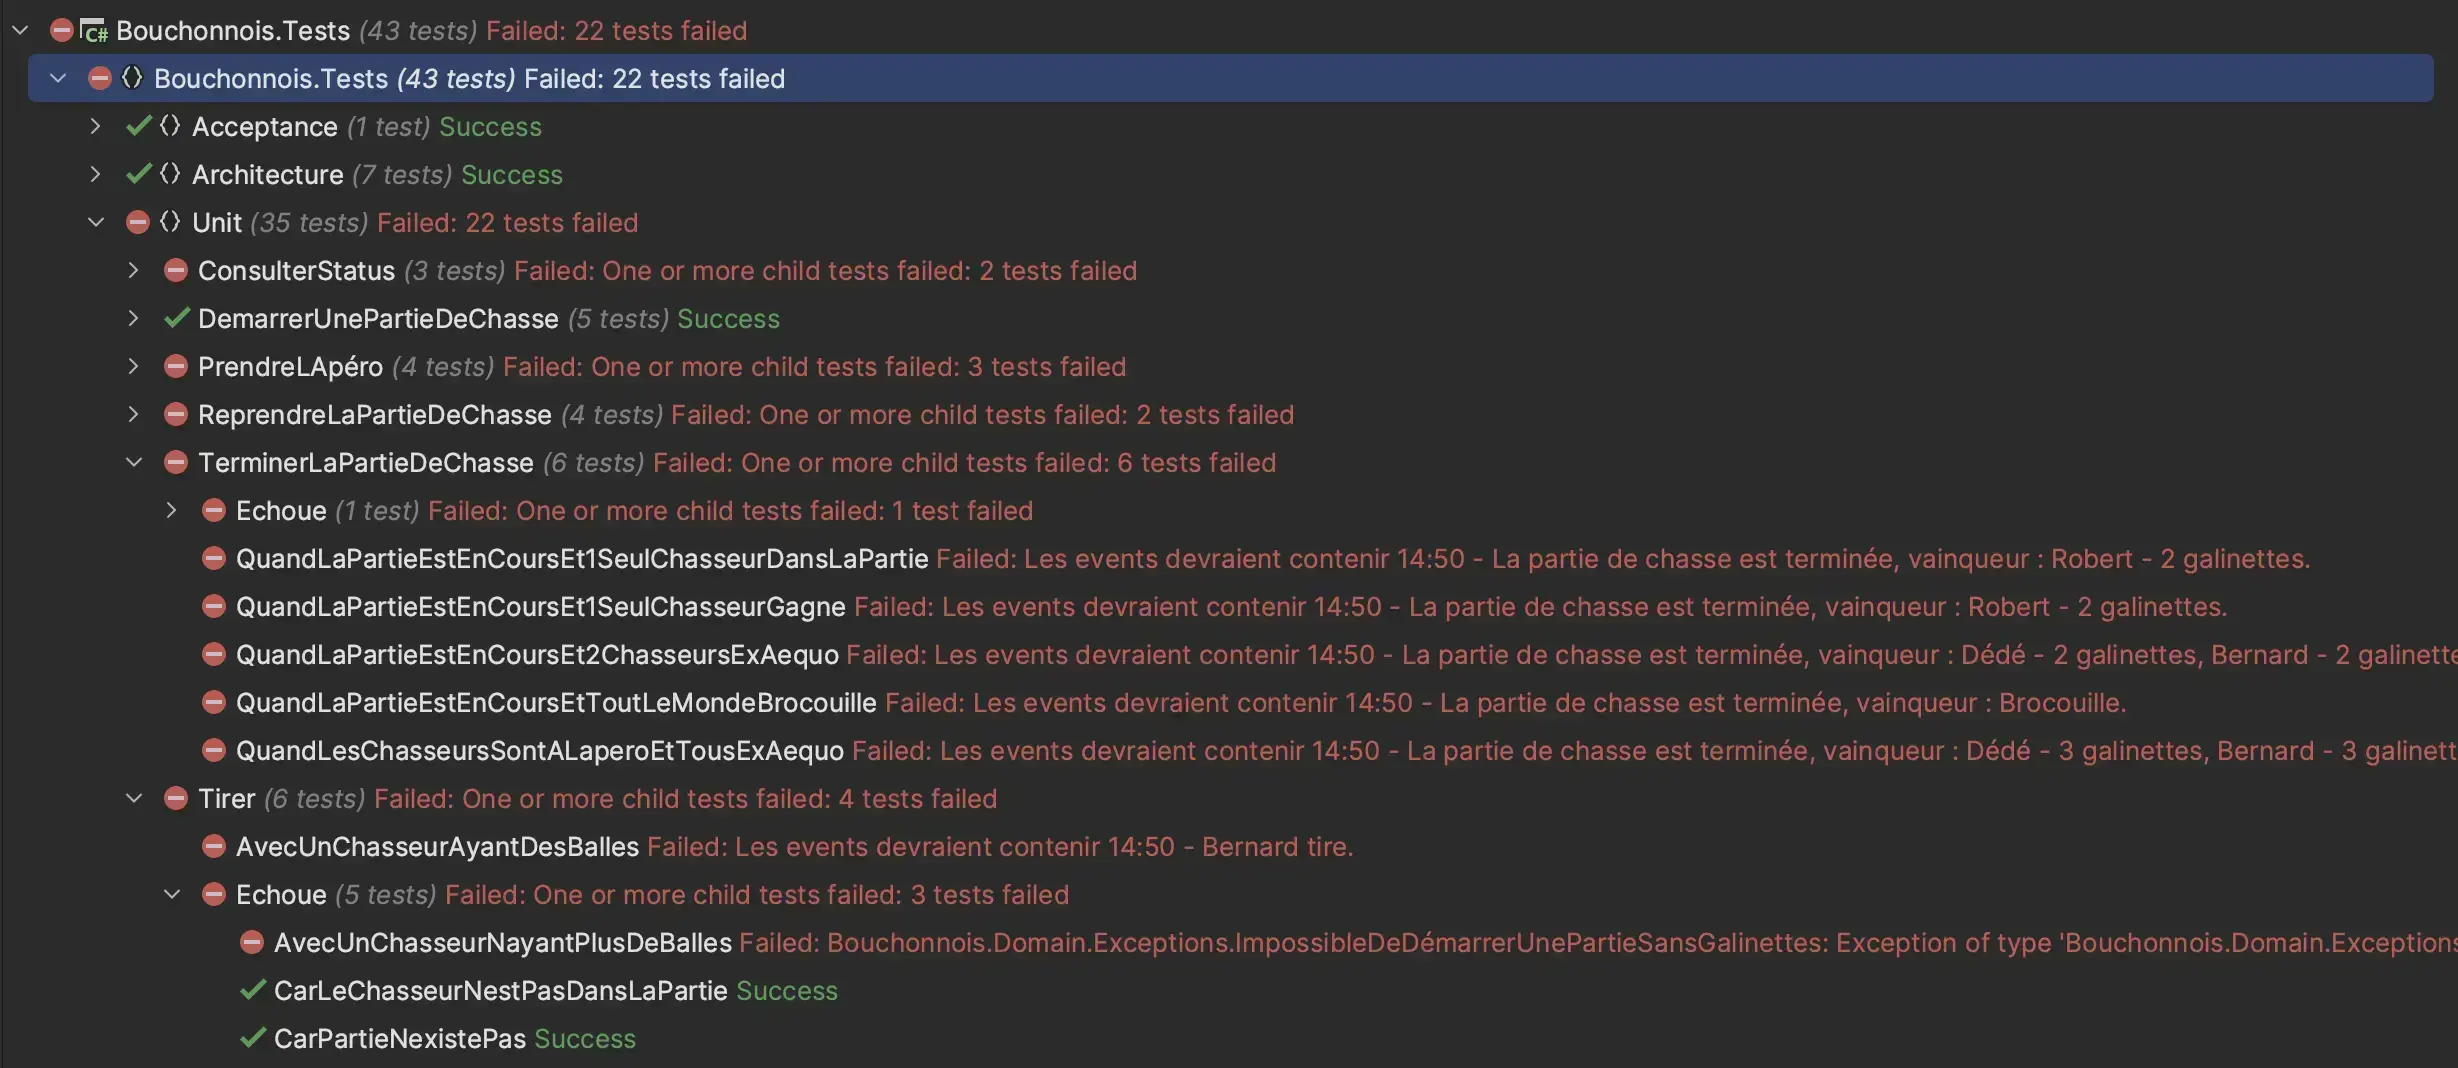The image size is (2458, 1068).
Task: Click the namespace braces icon beside Unit
Action: point(170,222)
